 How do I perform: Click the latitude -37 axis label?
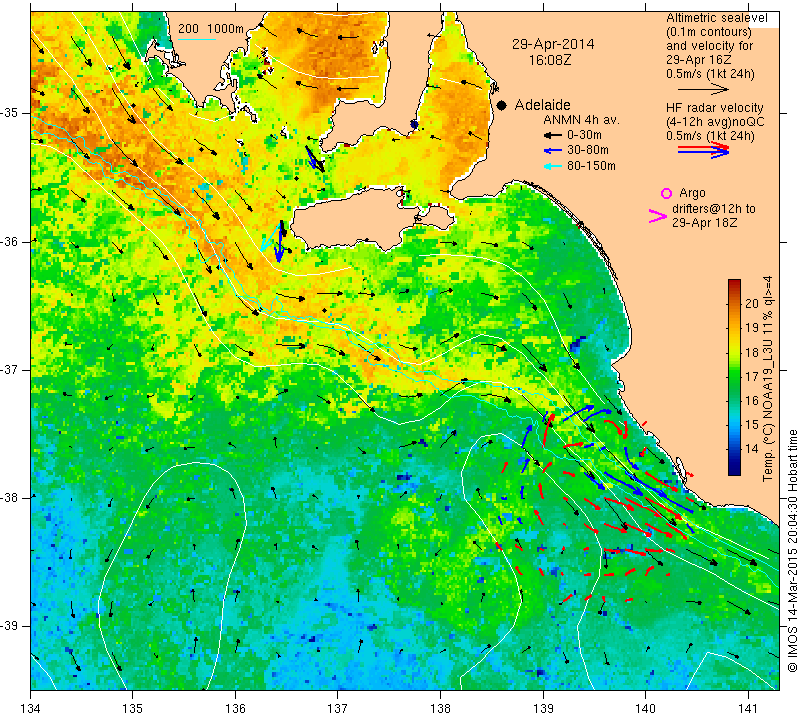pos(10,368)
